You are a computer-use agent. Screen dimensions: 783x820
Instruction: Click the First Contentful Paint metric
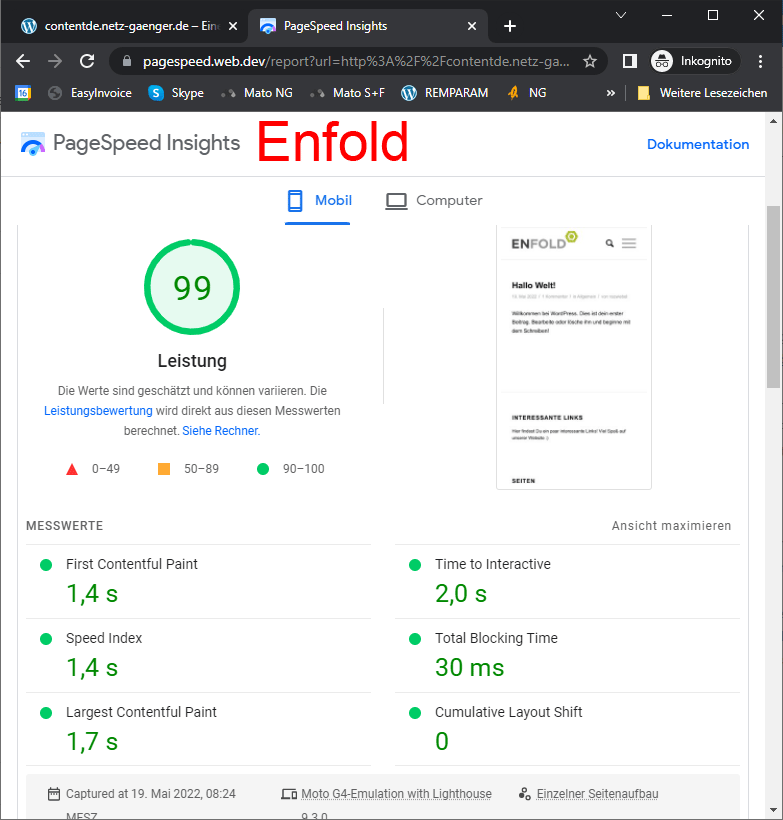pos(199,582)
